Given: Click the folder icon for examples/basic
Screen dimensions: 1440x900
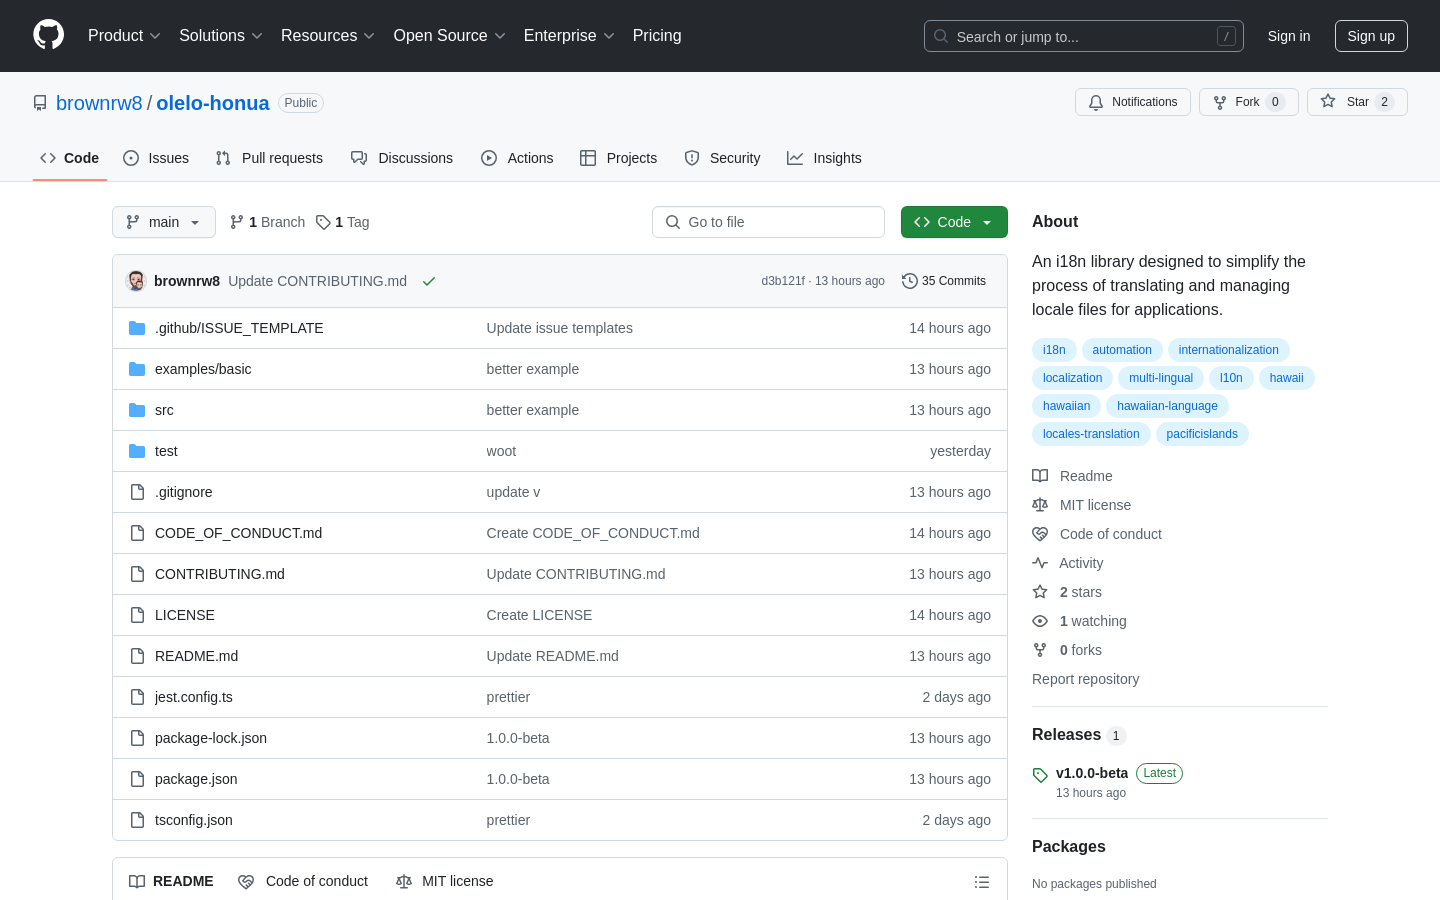Looking at the screenshot, I should (x=137, y=369).
